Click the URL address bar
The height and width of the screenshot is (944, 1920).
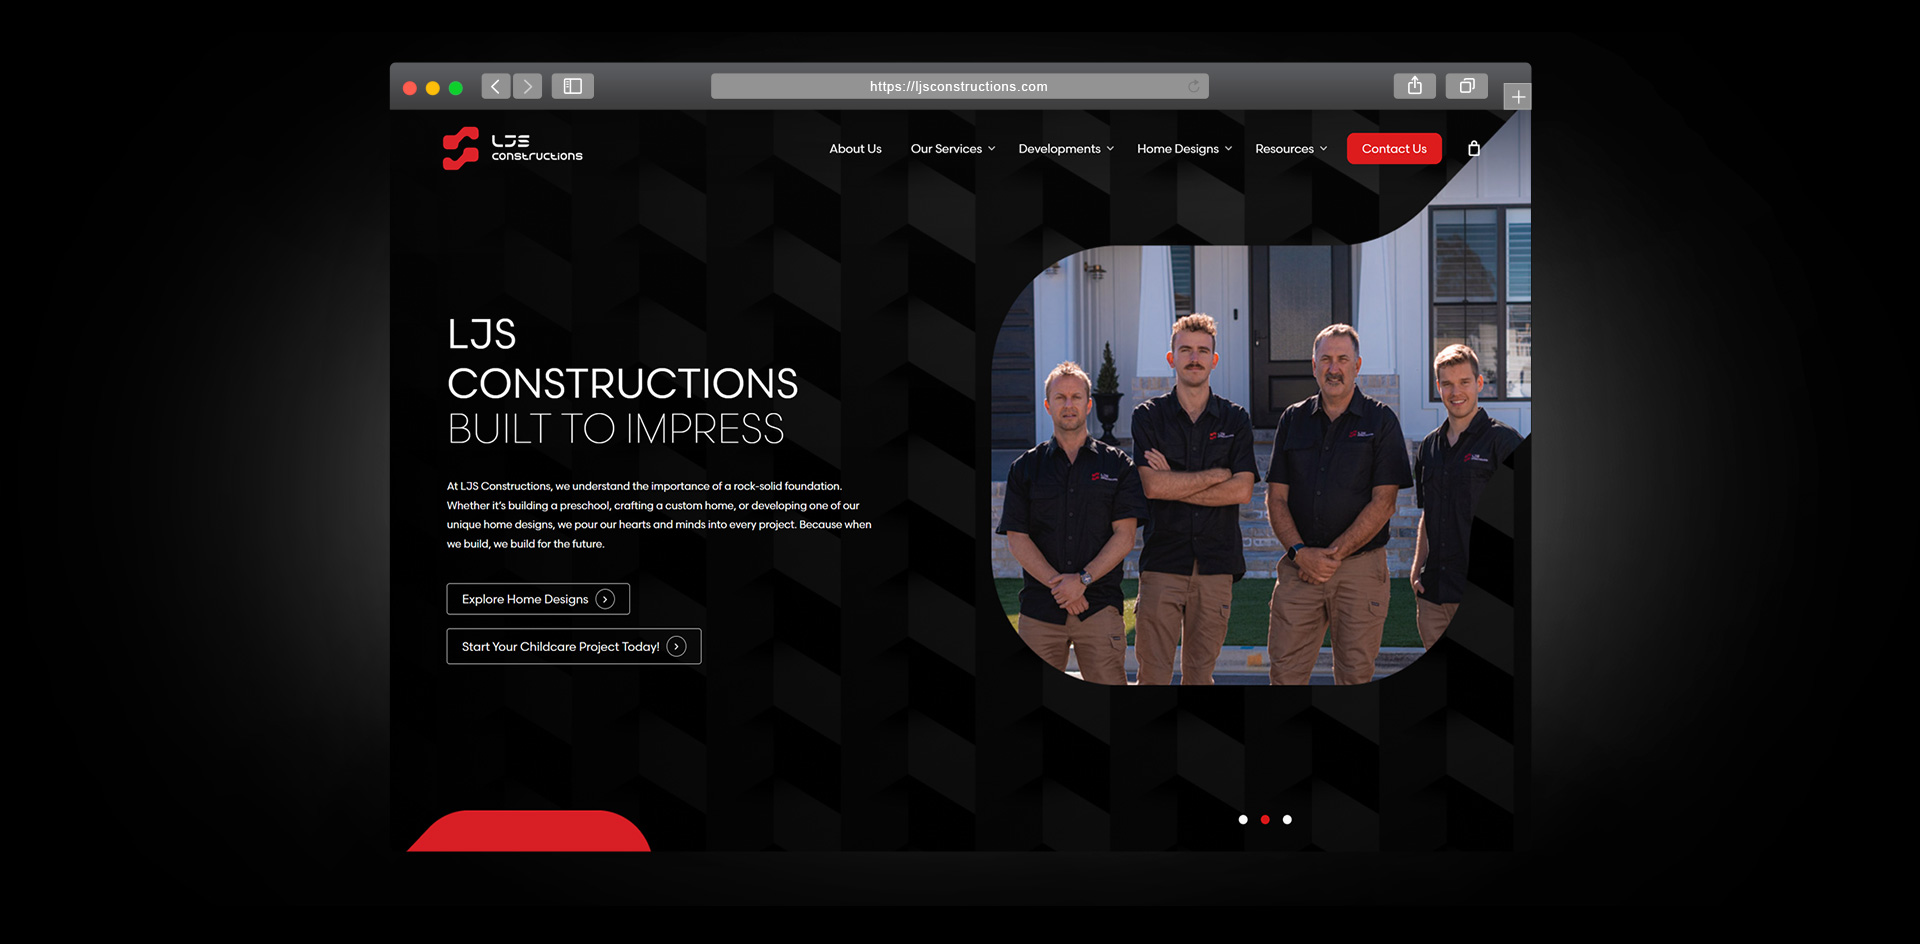(958, 87)
